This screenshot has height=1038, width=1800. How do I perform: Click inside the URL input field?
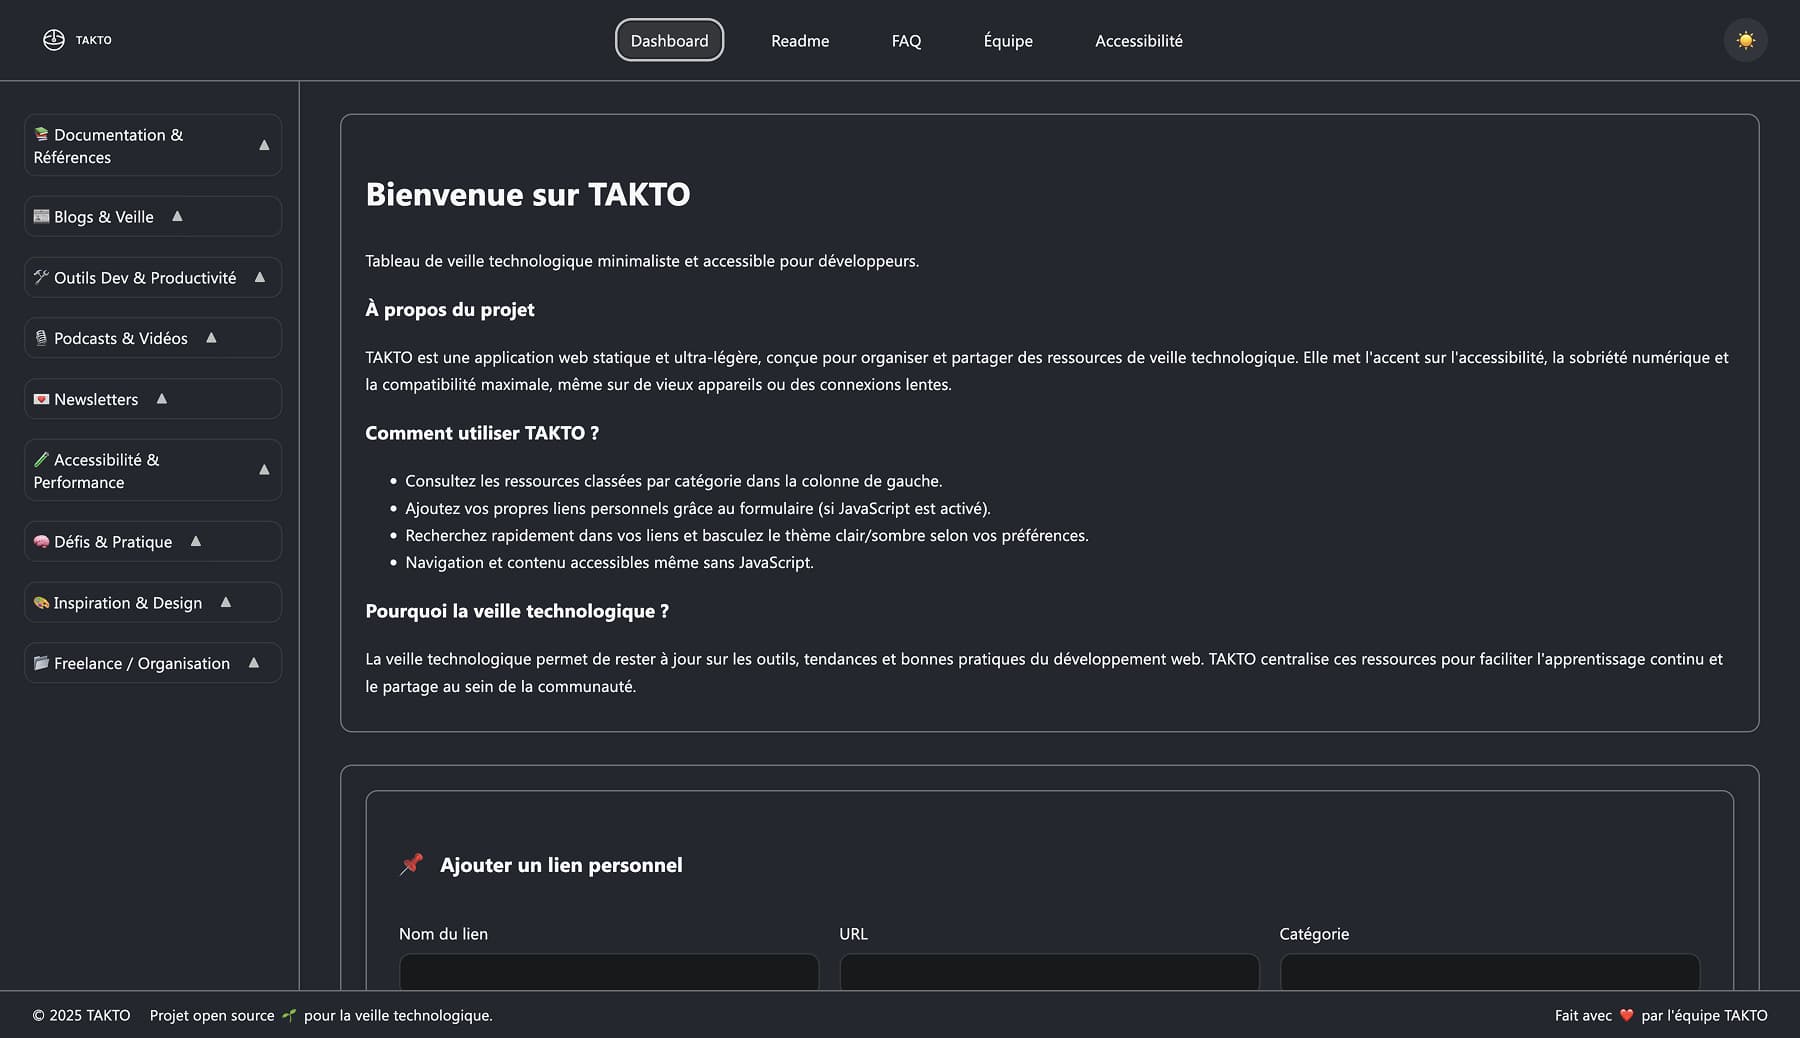1048,975
